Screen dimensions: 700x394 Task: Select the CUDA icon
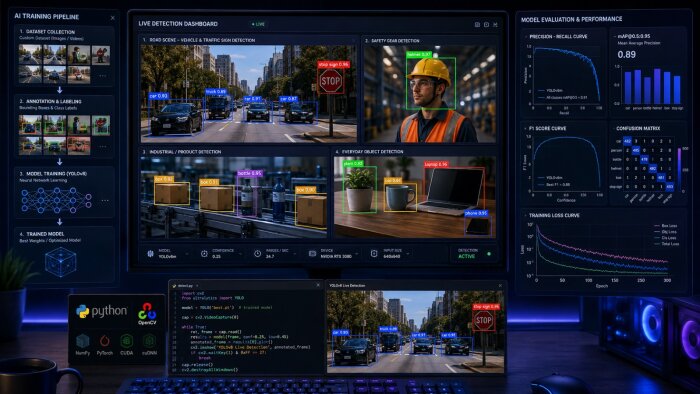pyautogui.click(x=126, y=341)
